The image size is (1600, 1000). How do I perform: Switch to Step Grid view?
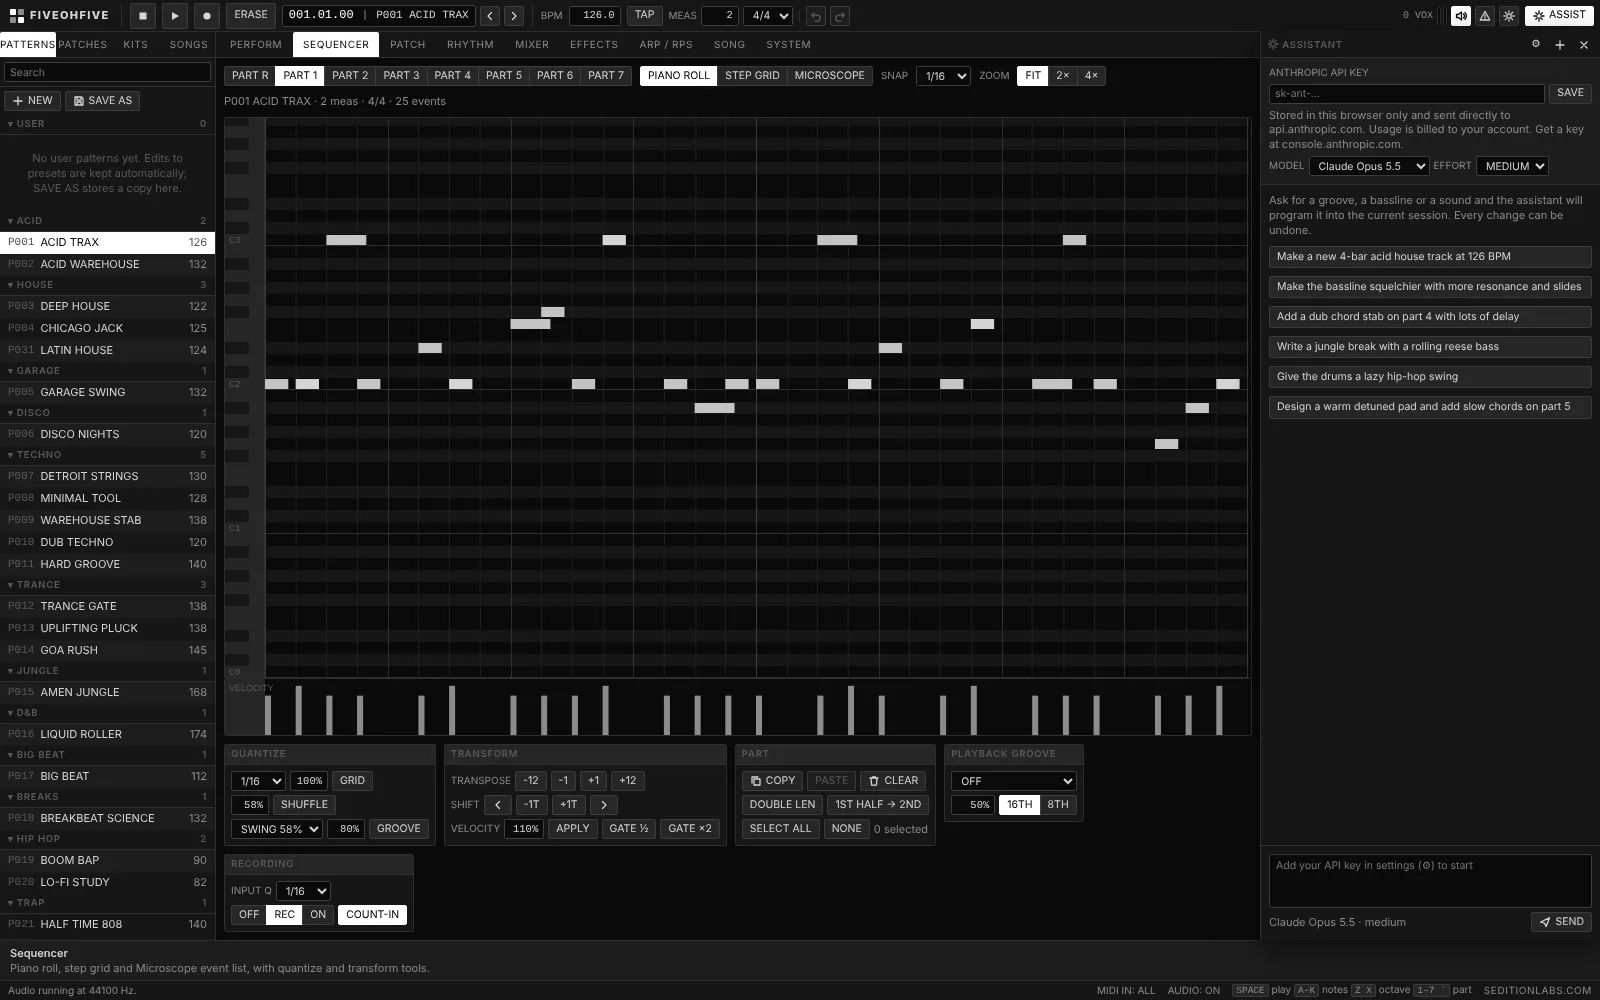(752, 75)
